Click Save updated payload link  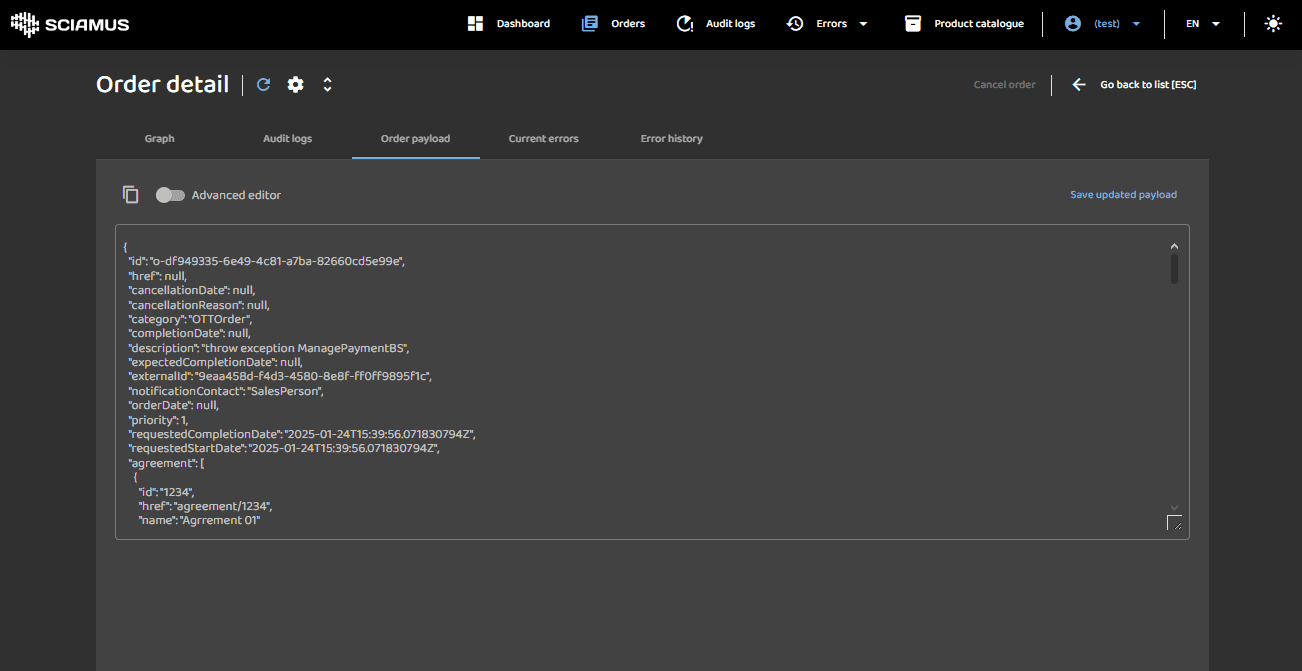[x=1123, y=195]
